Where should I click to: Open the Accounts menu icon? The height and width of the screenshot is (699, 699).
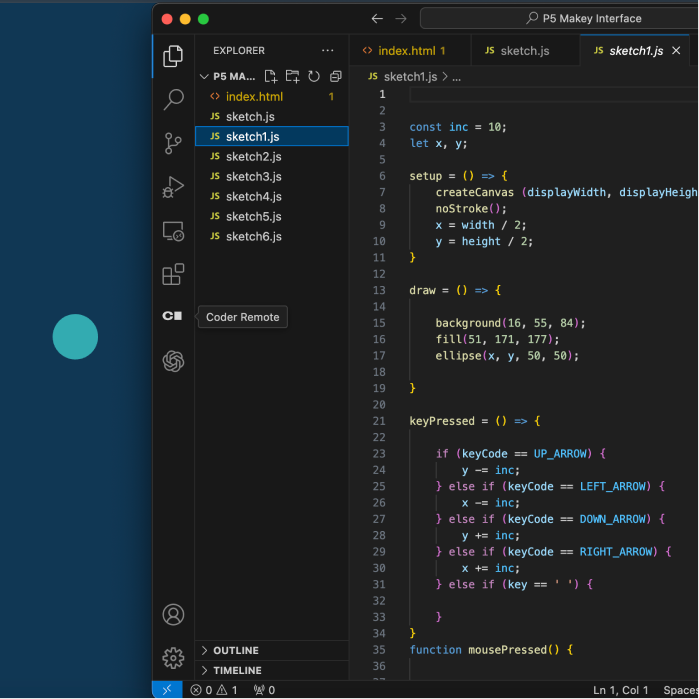click(x=173, y=615)
